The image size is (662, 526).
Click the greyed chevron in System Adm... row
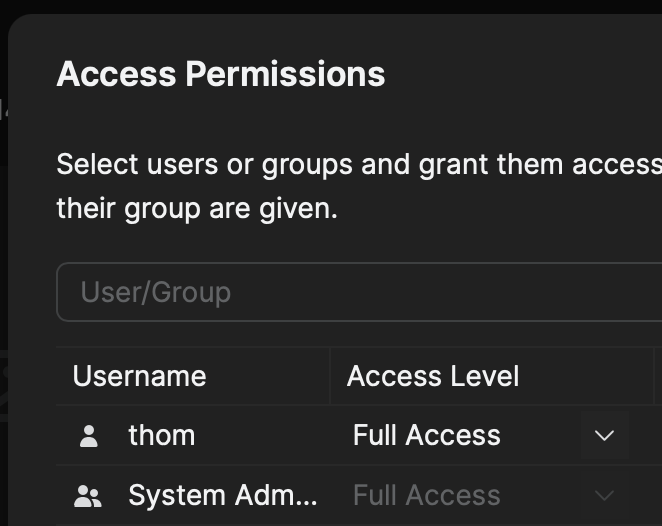[604, 495]
